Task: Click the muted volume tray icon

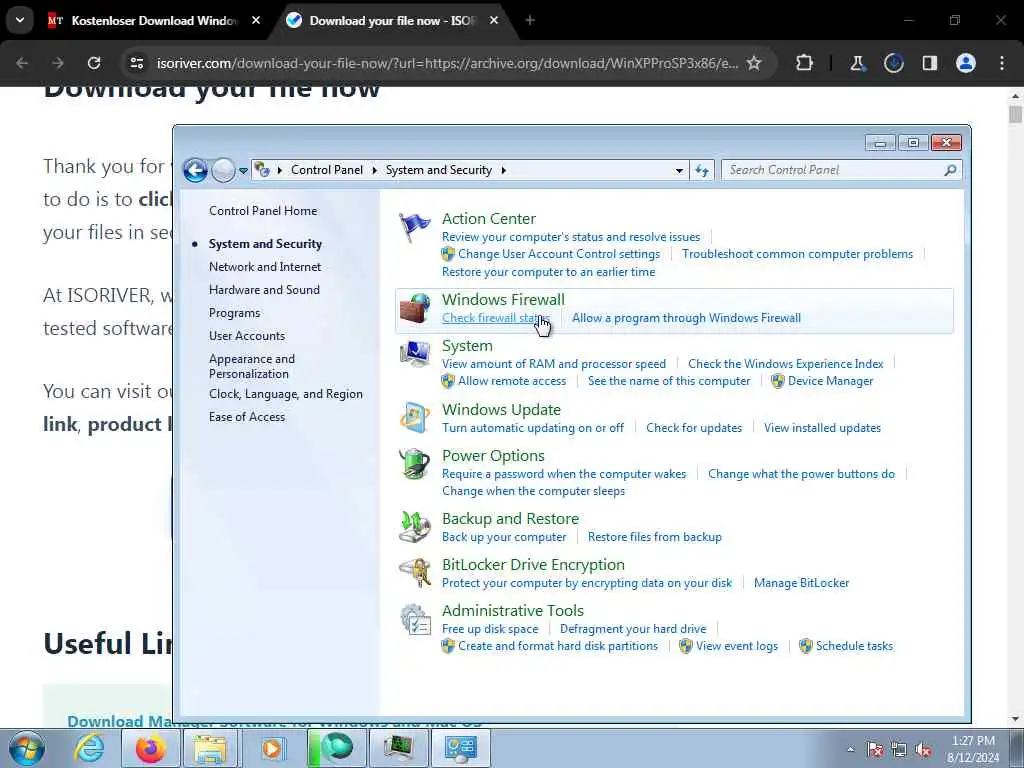Action: click(x=923, y=750)
